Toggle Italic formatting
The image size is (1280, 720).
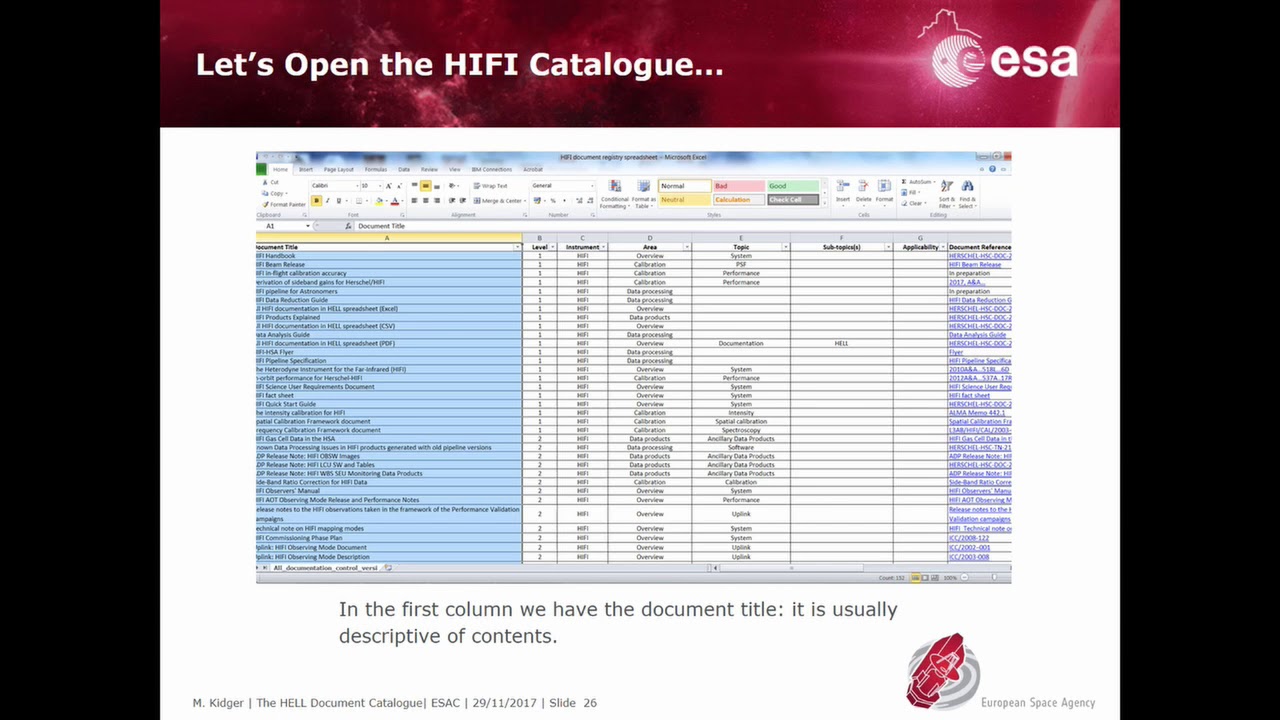pos(328,201)
